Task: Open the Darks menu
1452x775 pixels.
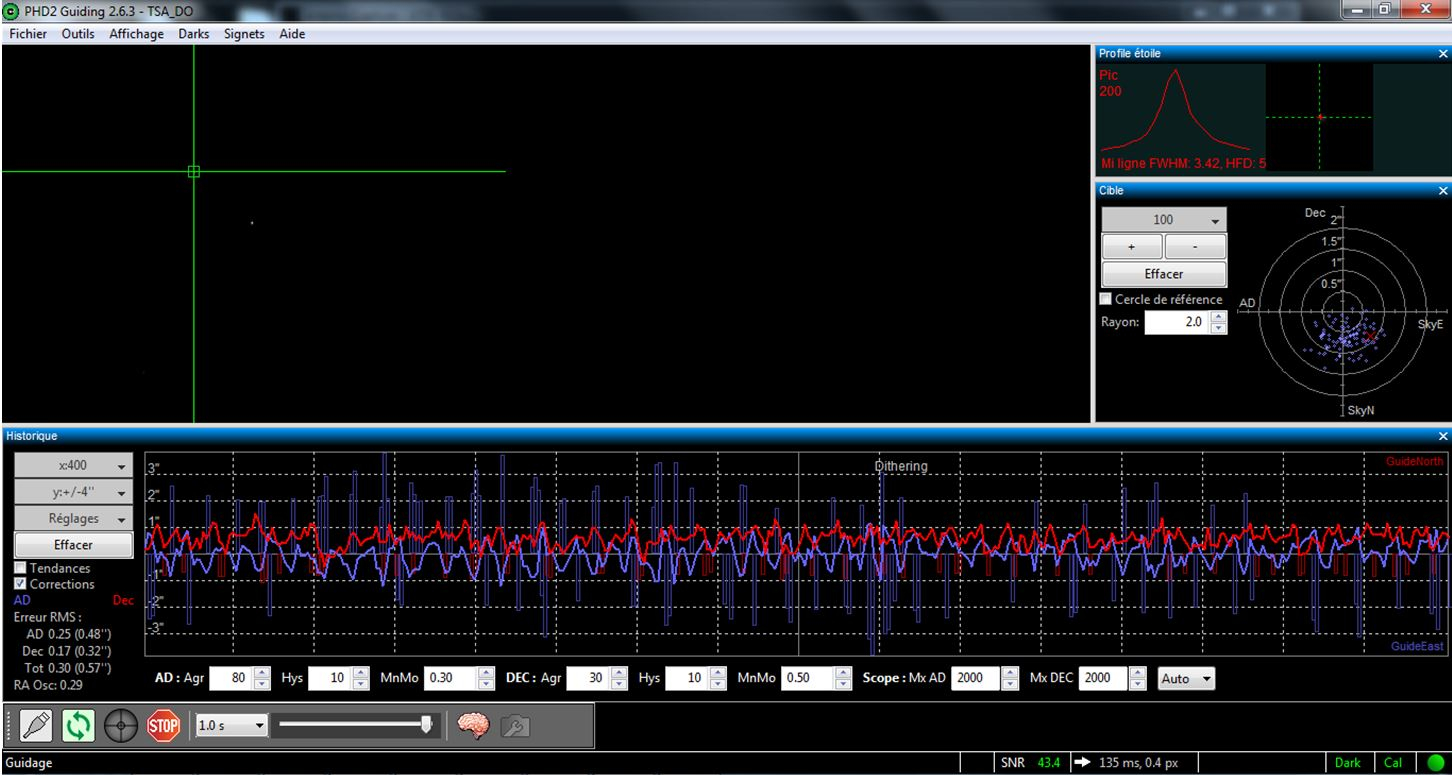Action: [x=194, y=34]
